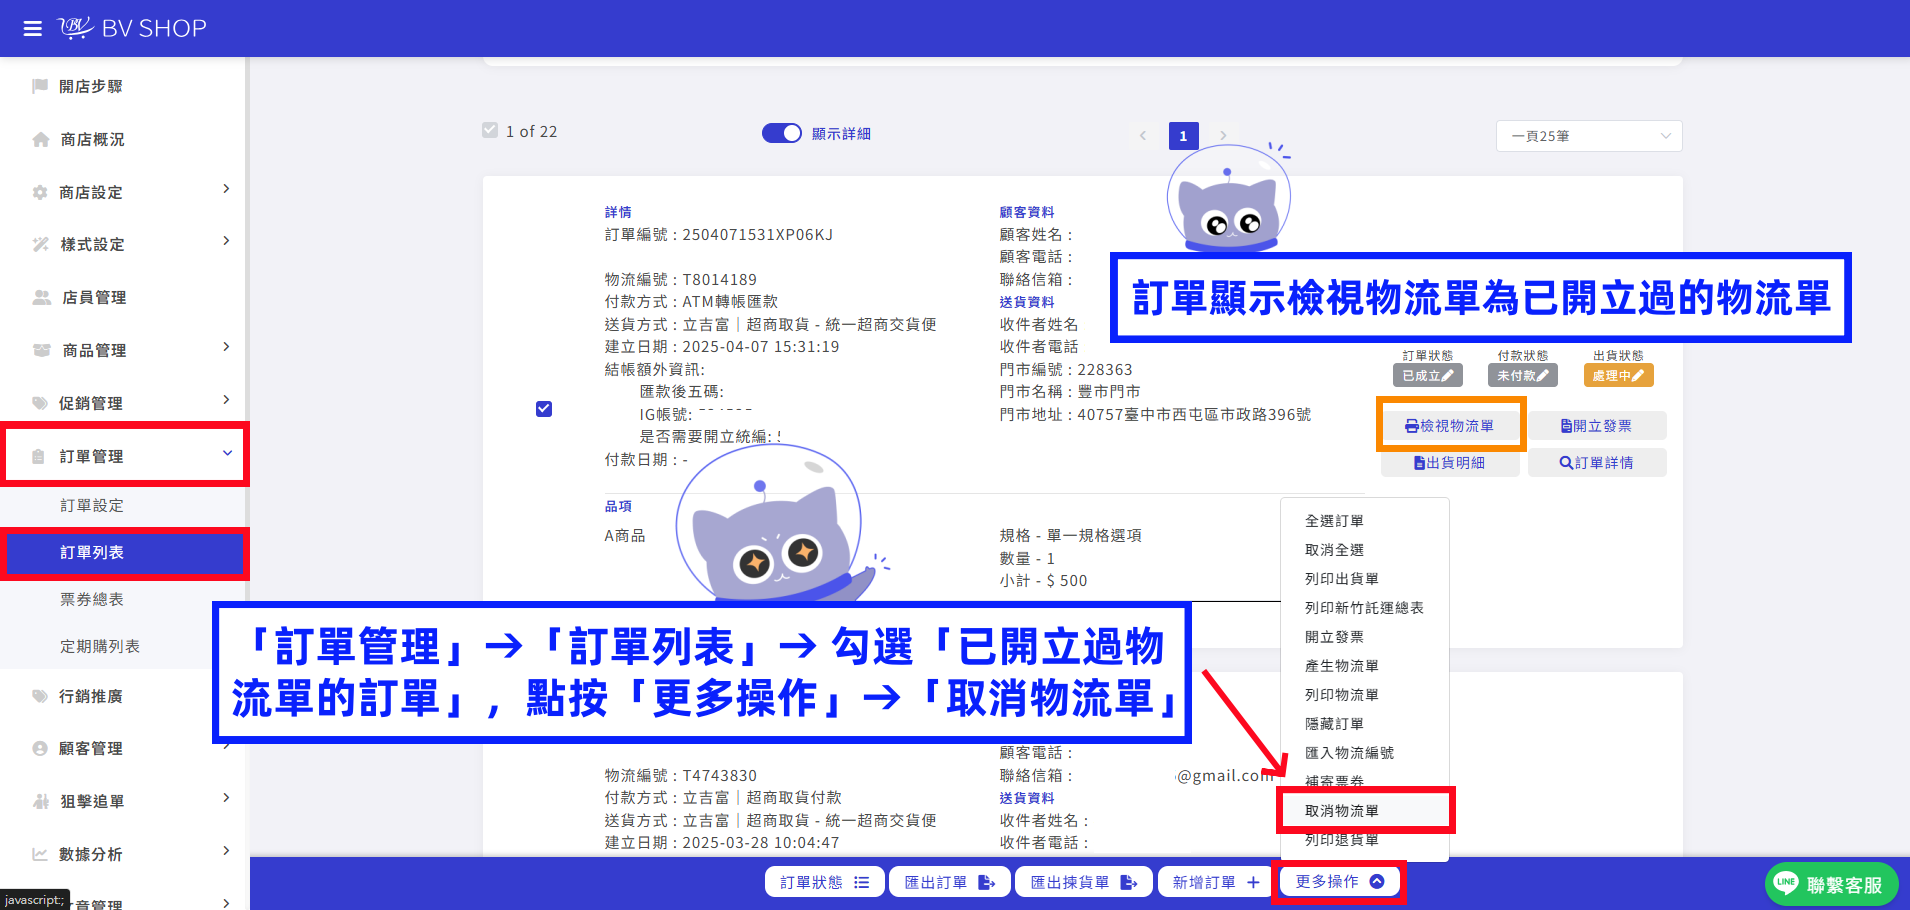Click the 行銷推廣 tag icon
The height and width of the screenshot is (910, 1910).
coord(40,696)
